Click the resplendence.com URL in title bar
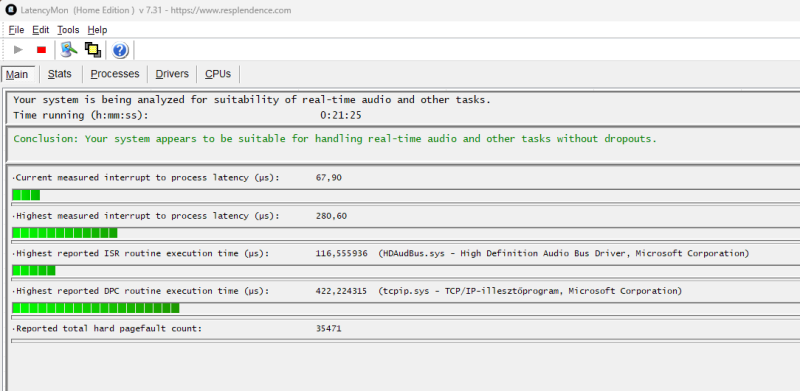The height and width of the screenshot is (391, 800). pyautogui.click(x=231, y=10)
